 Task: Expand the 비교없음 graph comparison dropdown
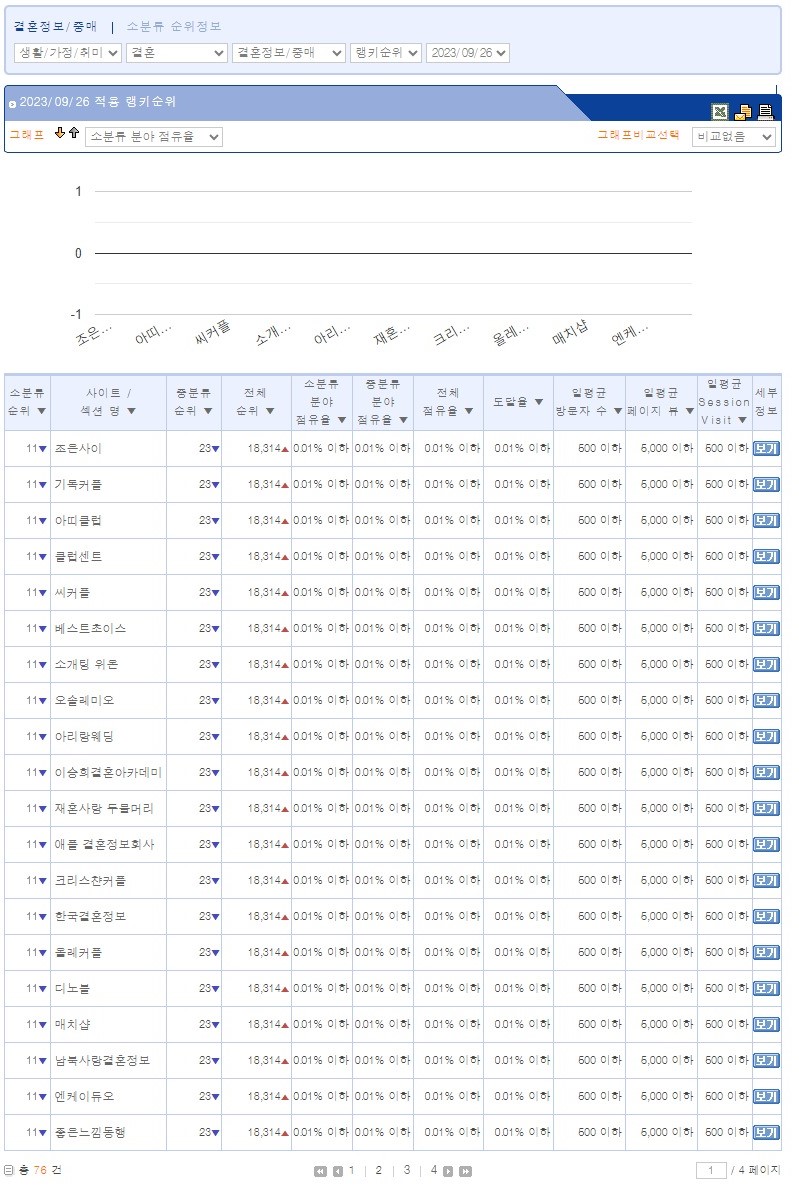(734, 137)
